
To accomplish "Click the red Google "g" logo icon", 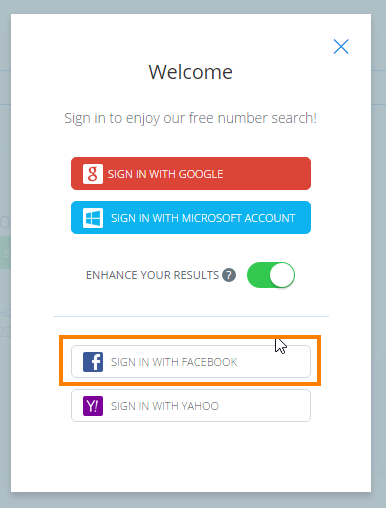I will [93, 174].
